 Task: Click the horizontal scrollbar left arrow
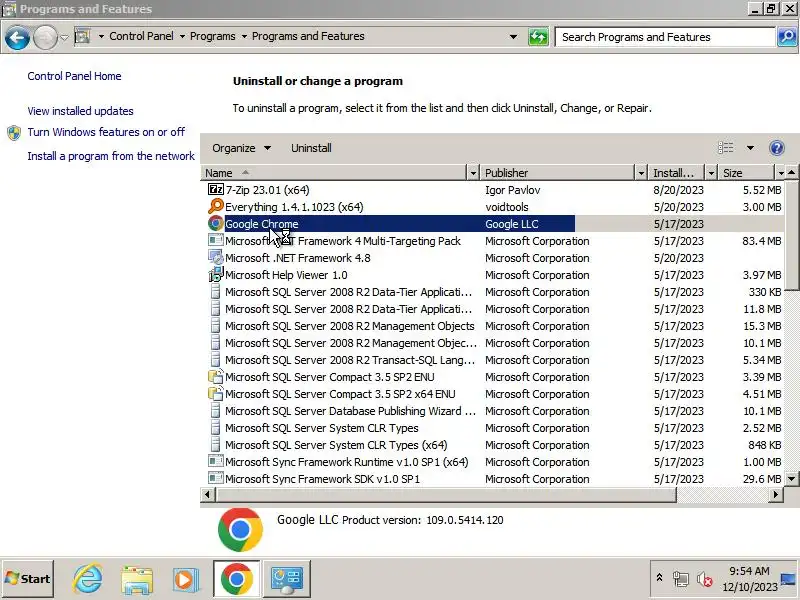click(207, 494)
